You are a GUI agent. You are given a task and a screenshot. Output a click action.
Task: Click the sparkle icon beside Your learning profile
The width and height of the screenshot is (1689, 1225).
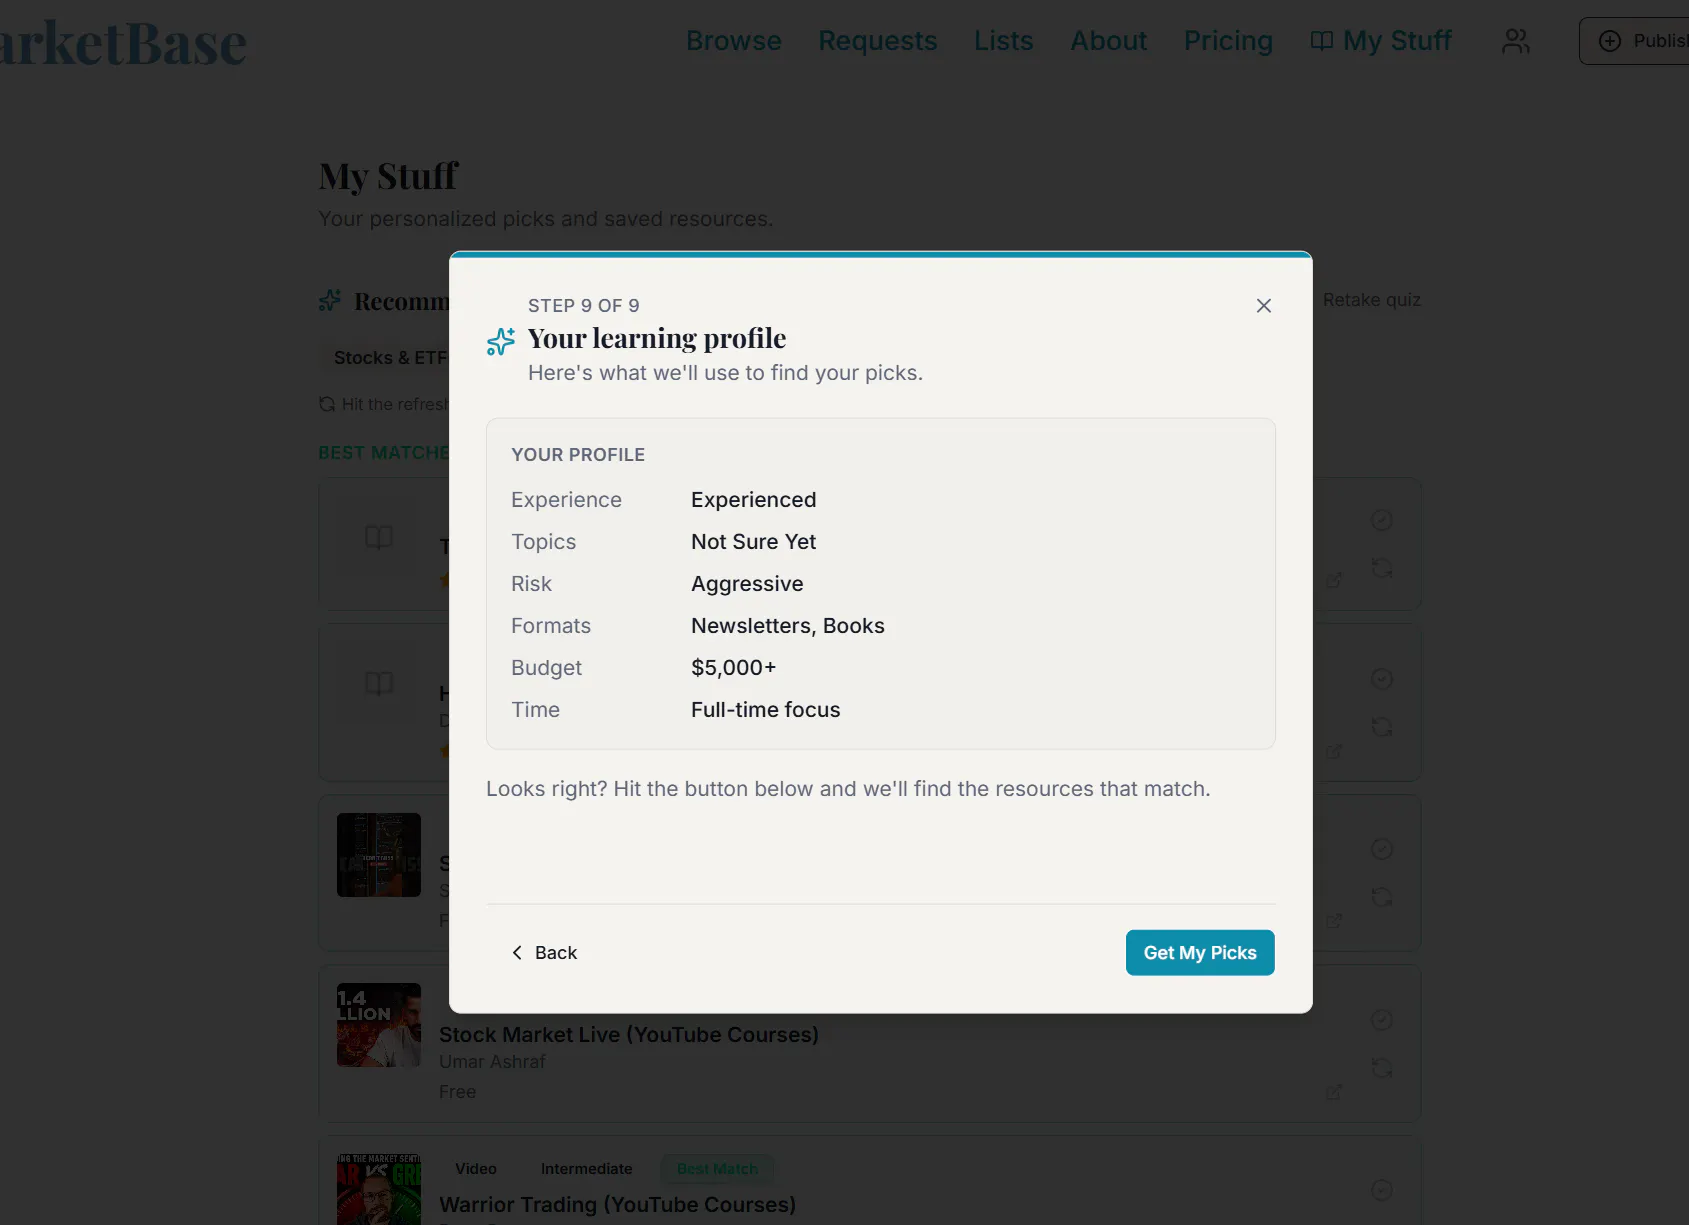click(501, 341)
